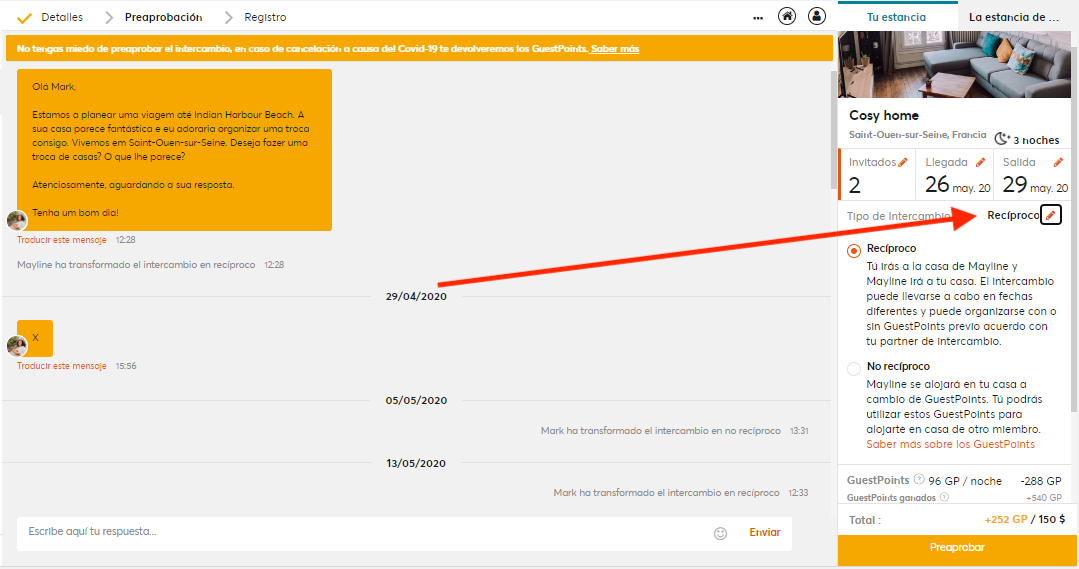
Task: Click the GuestPoints help question mark
Action: pos(919,480)
